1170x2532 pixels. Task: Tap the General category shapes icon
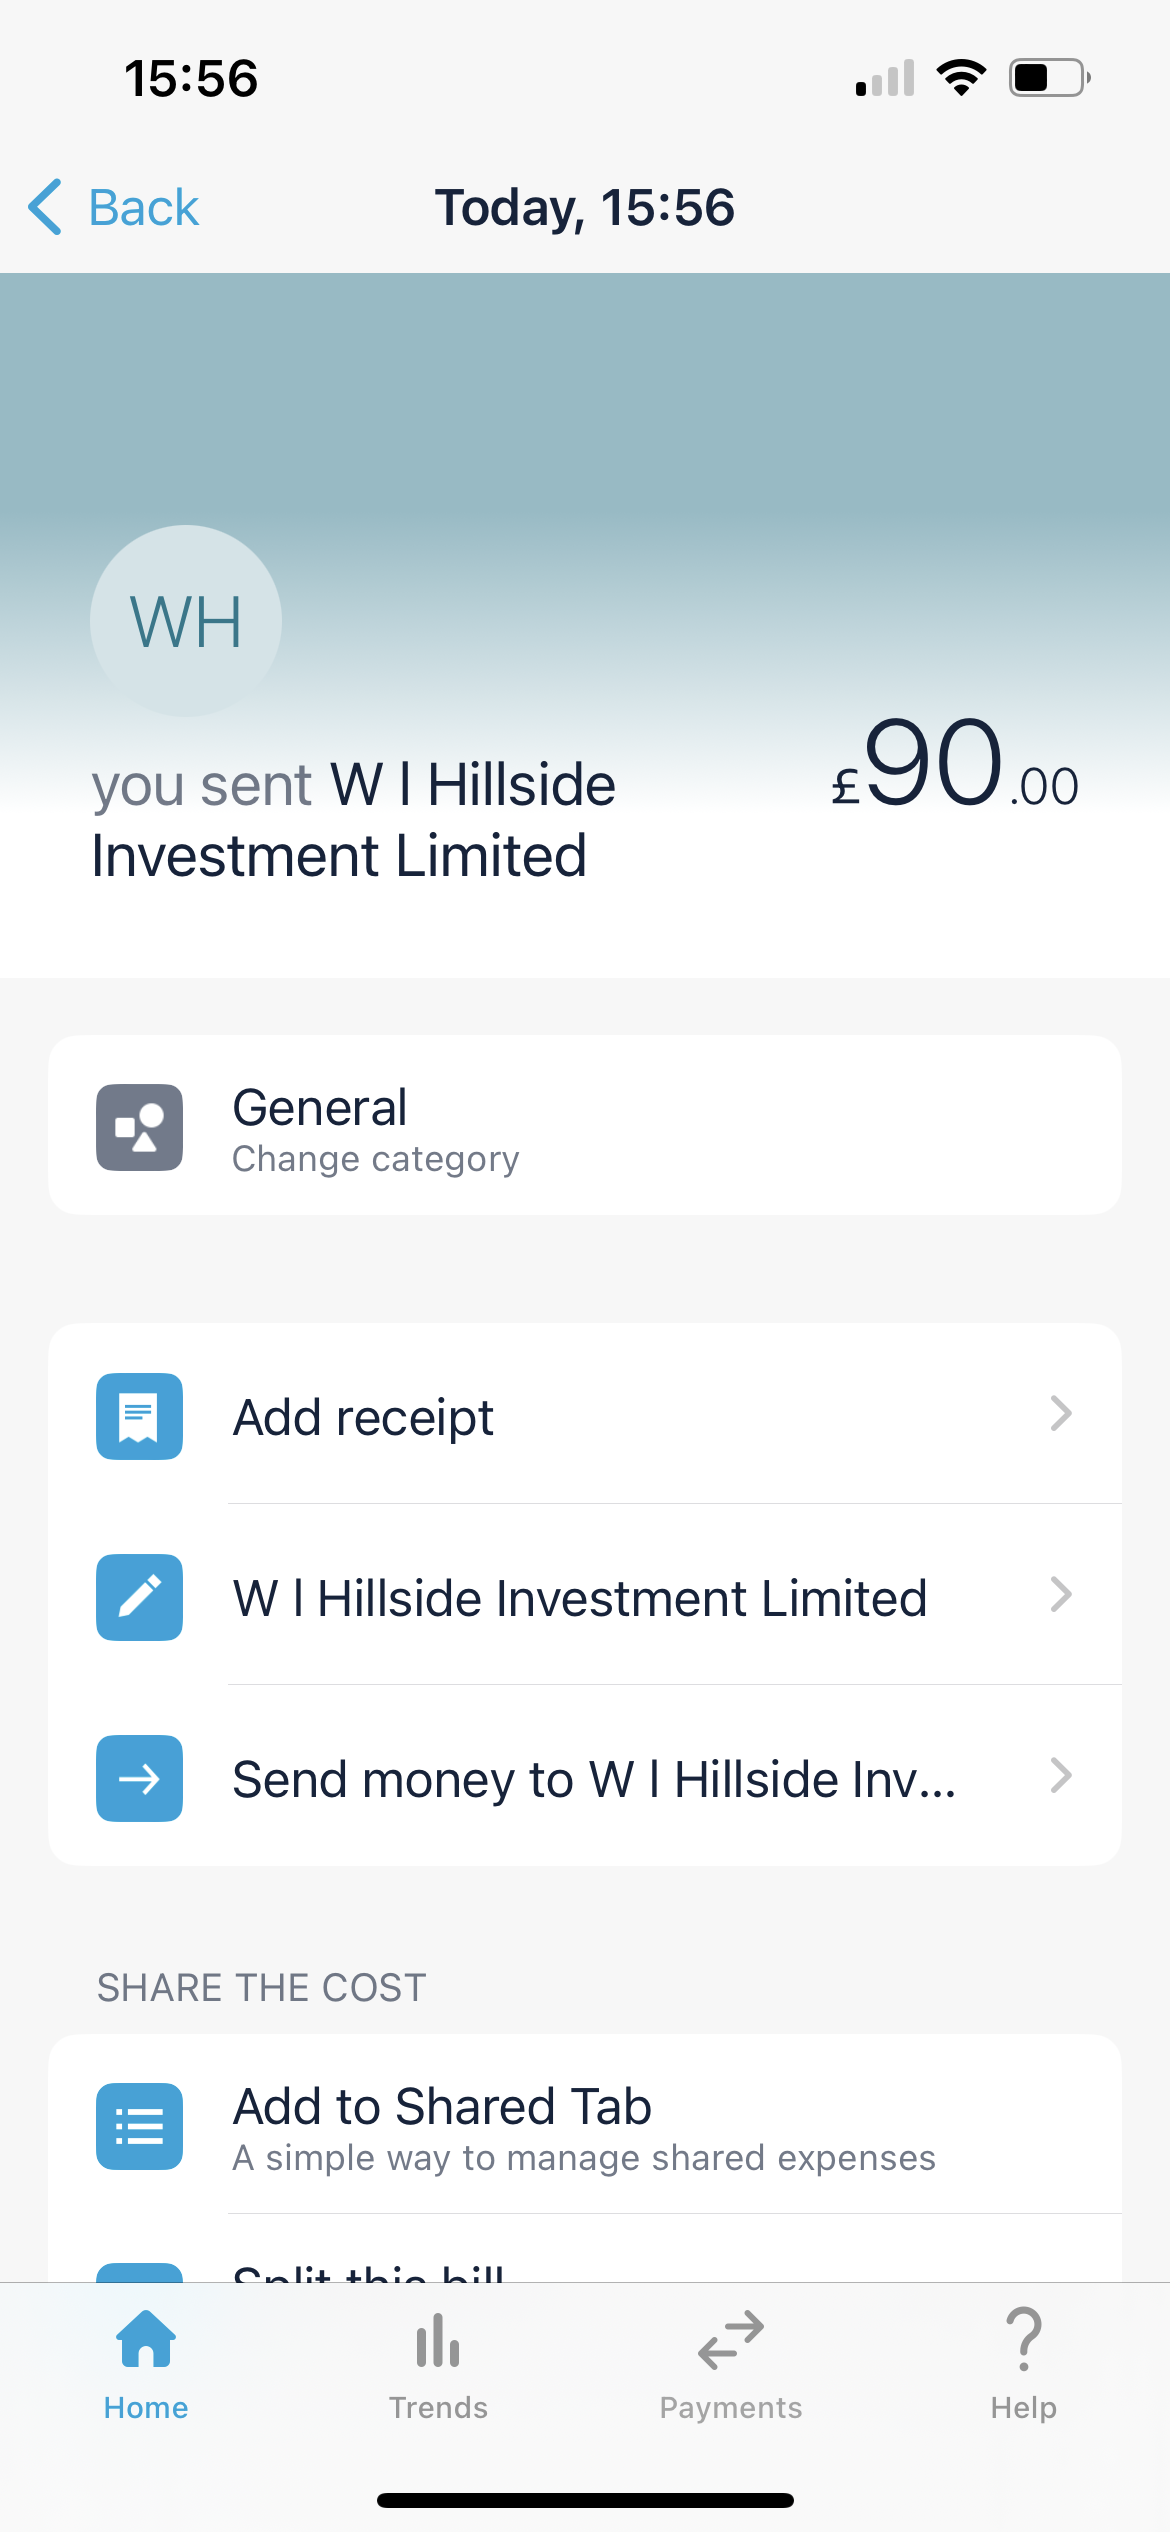click(x=139, y=1127)
